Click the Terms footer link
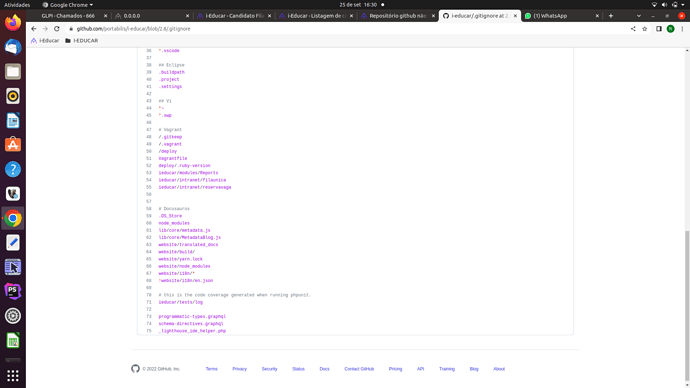Image resolution: width=690 pixels, height=388 pixels. coord(212,369)
